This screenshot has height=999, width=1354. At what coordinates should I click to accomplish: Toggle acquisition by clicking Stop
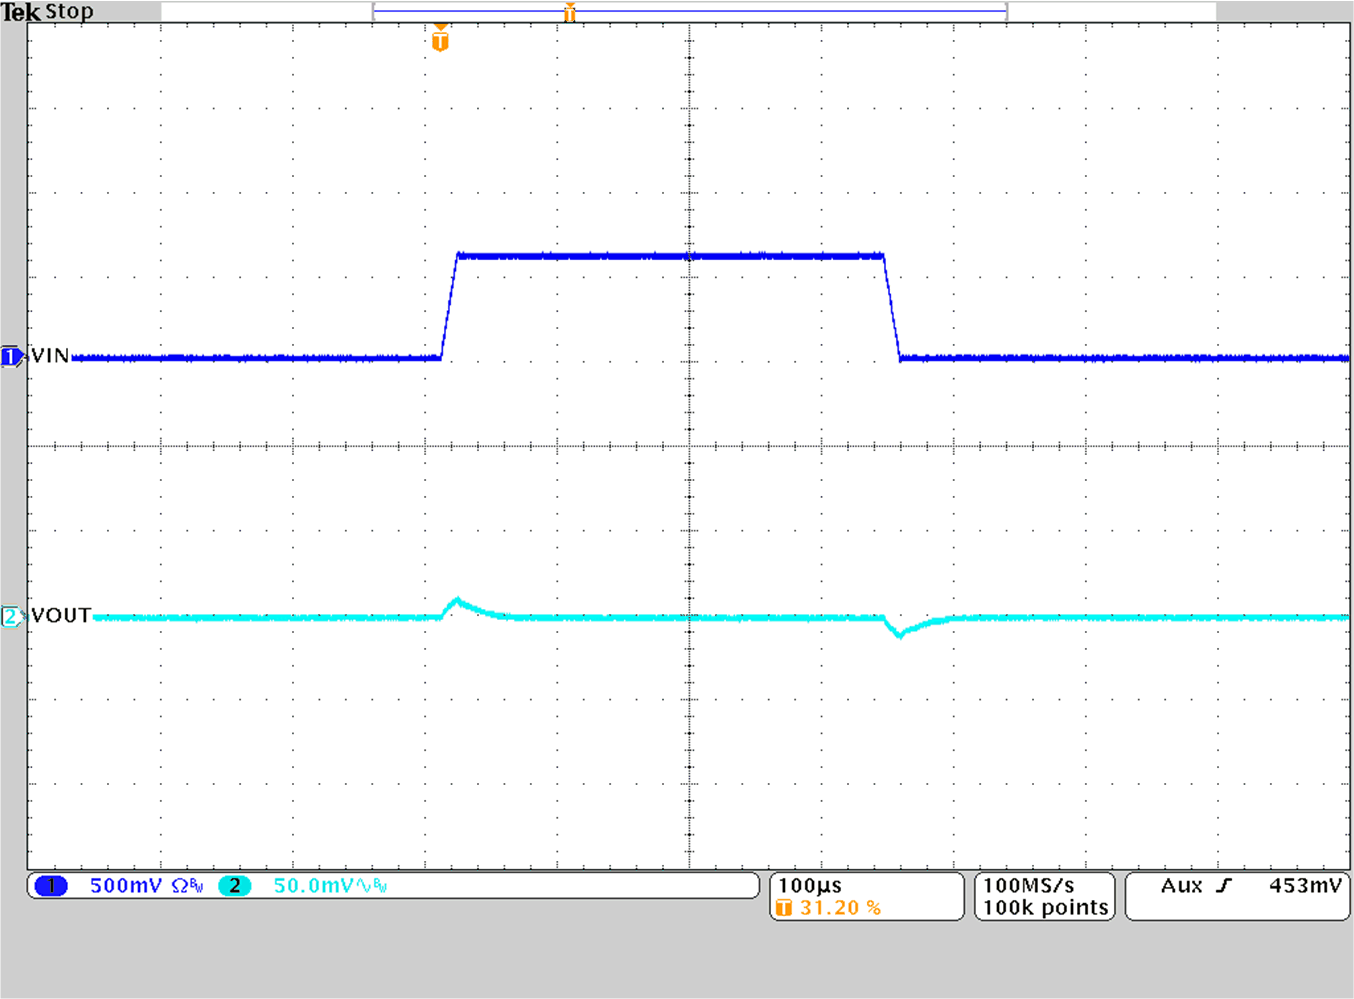[70, 12]
